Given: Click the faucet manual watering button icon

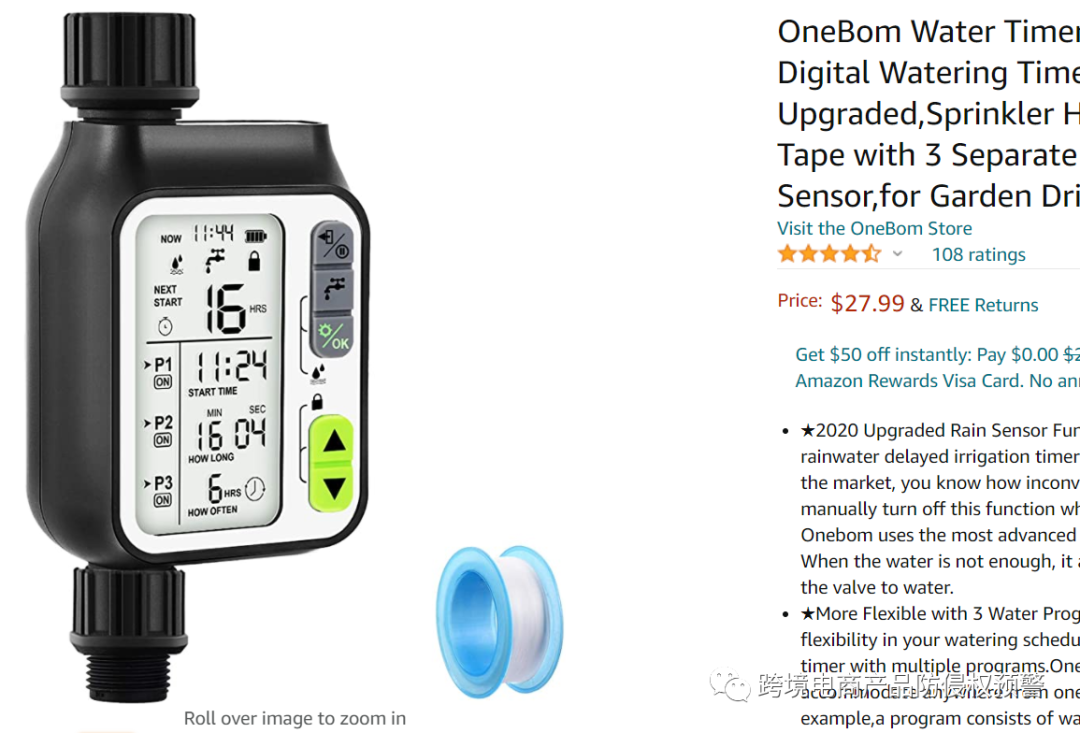Looking at the screenshot, I should click(x=334, y=290).
